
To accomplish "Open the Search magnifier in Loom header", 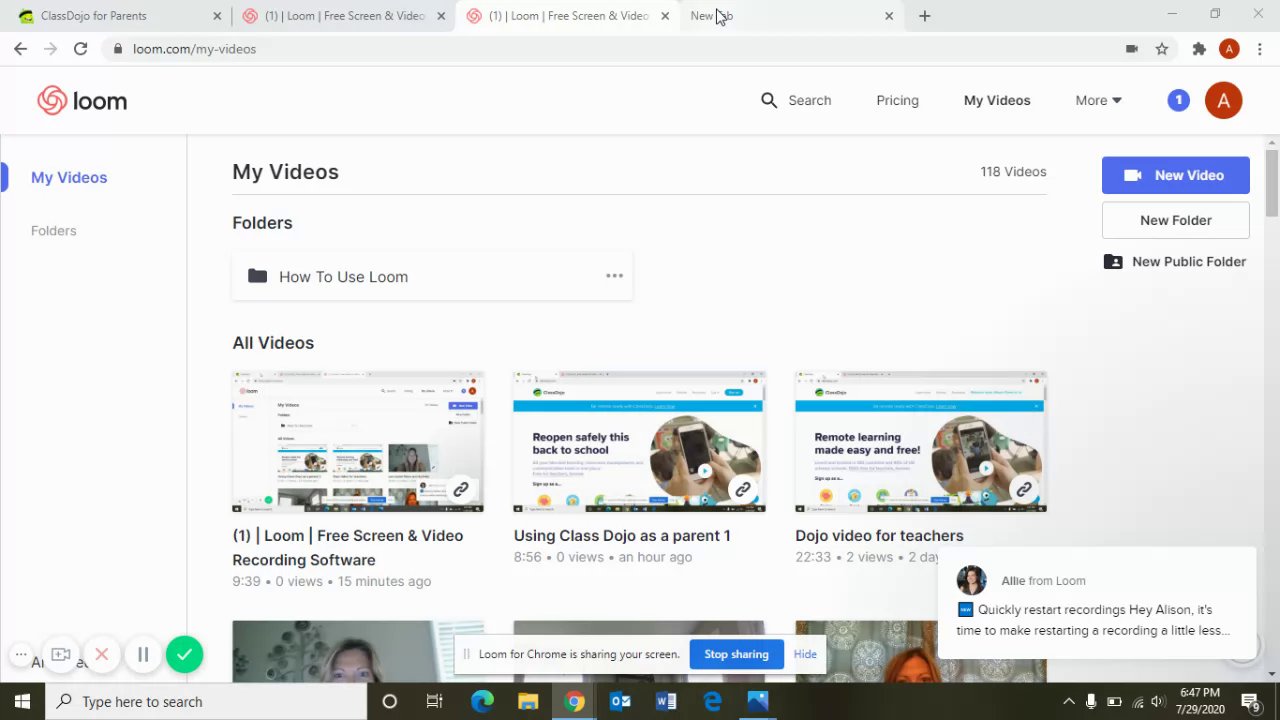I will [x=769, y=100].
